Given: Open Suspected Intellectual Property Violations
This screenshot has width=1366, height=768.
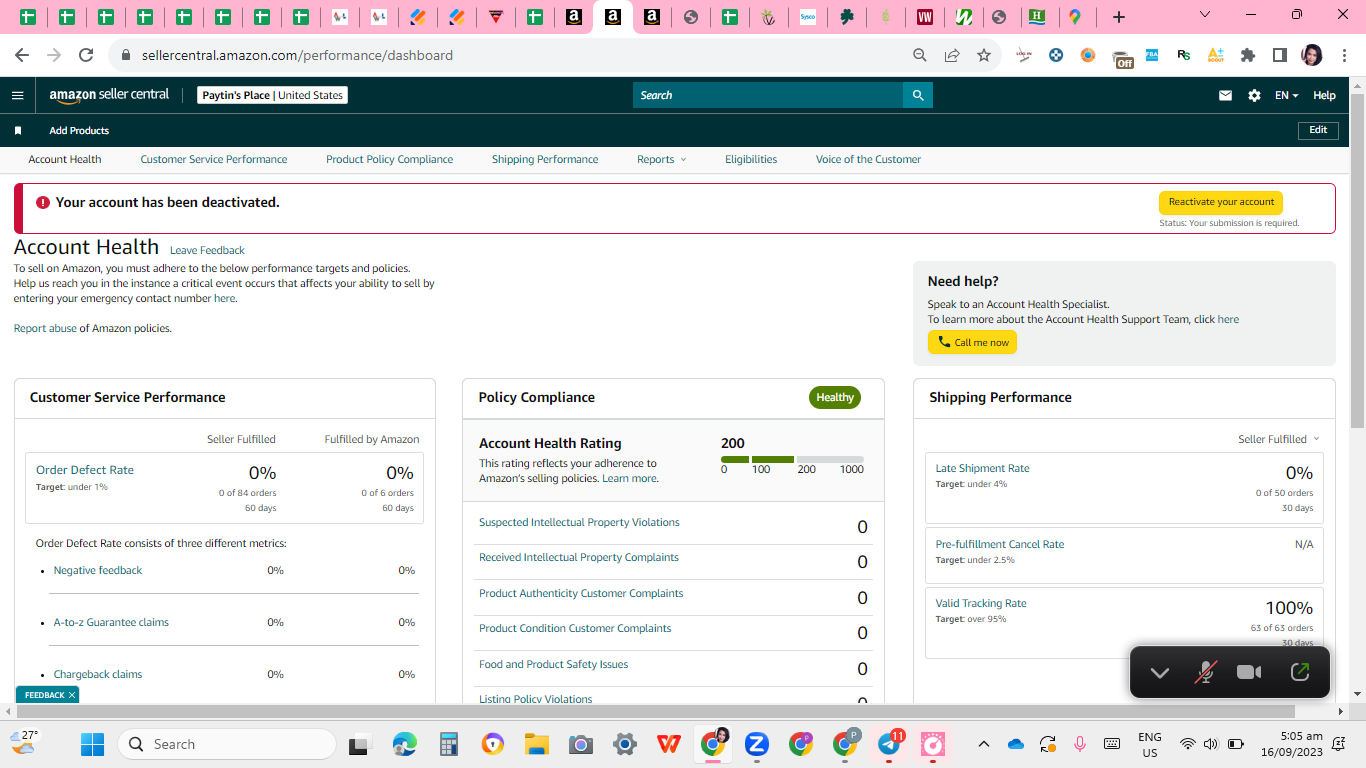Looking at the screenshot, I should pyautogui.click(x=579, y=522).
